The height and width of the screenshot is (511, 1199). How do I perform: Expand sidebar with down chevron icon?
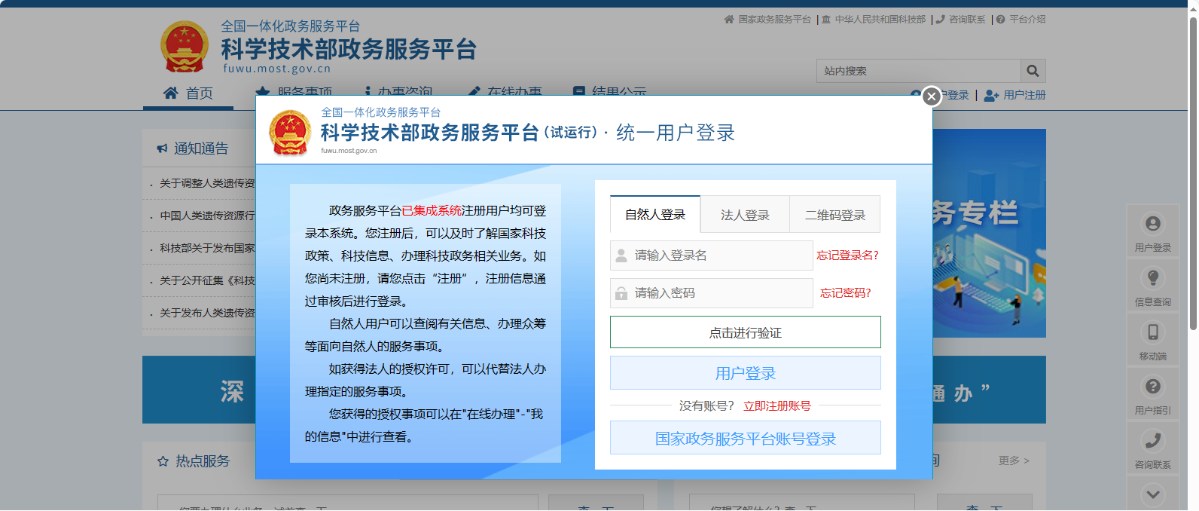click(x=1153, y=493)
